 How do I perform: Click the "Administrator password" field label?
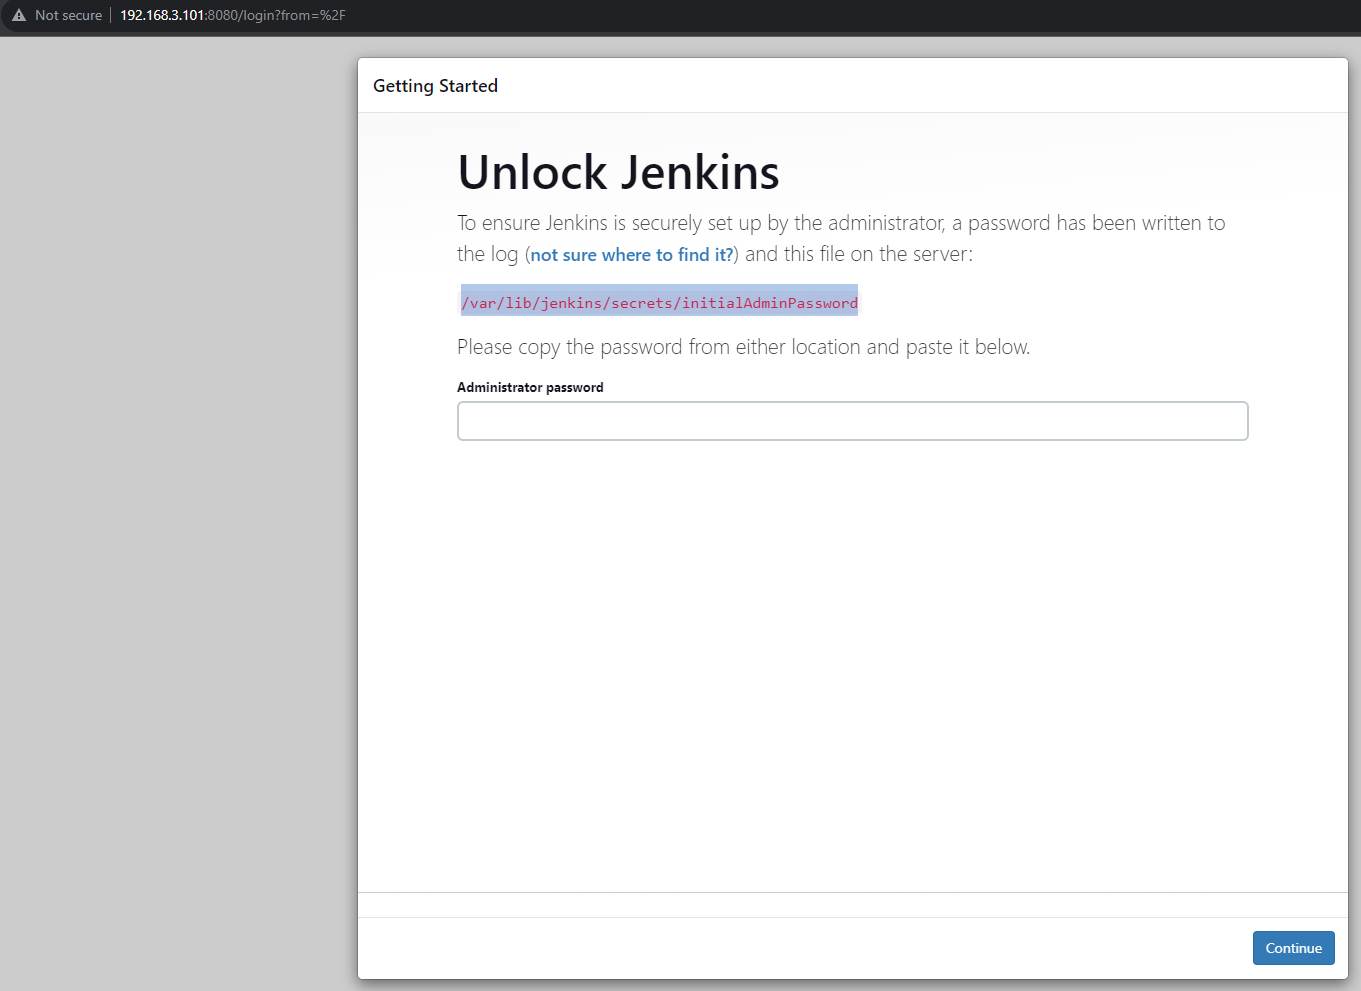[x=530, y=388]
